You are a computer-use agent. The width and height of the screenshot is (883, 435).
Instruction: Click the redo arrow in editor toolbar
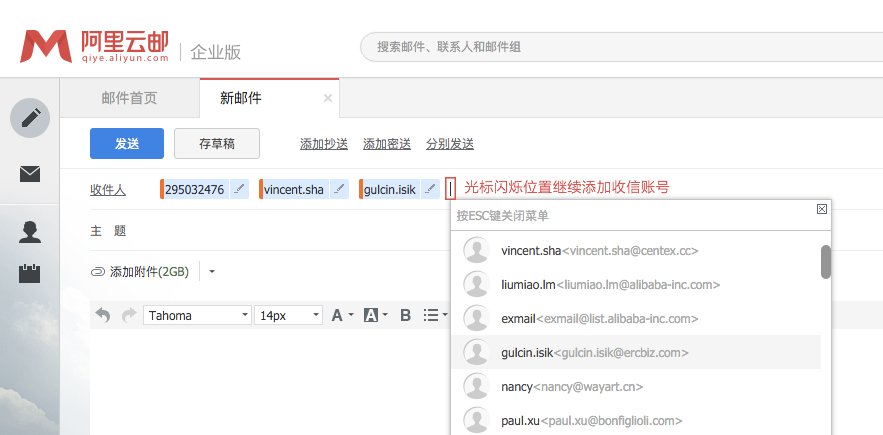pos(128,315)
